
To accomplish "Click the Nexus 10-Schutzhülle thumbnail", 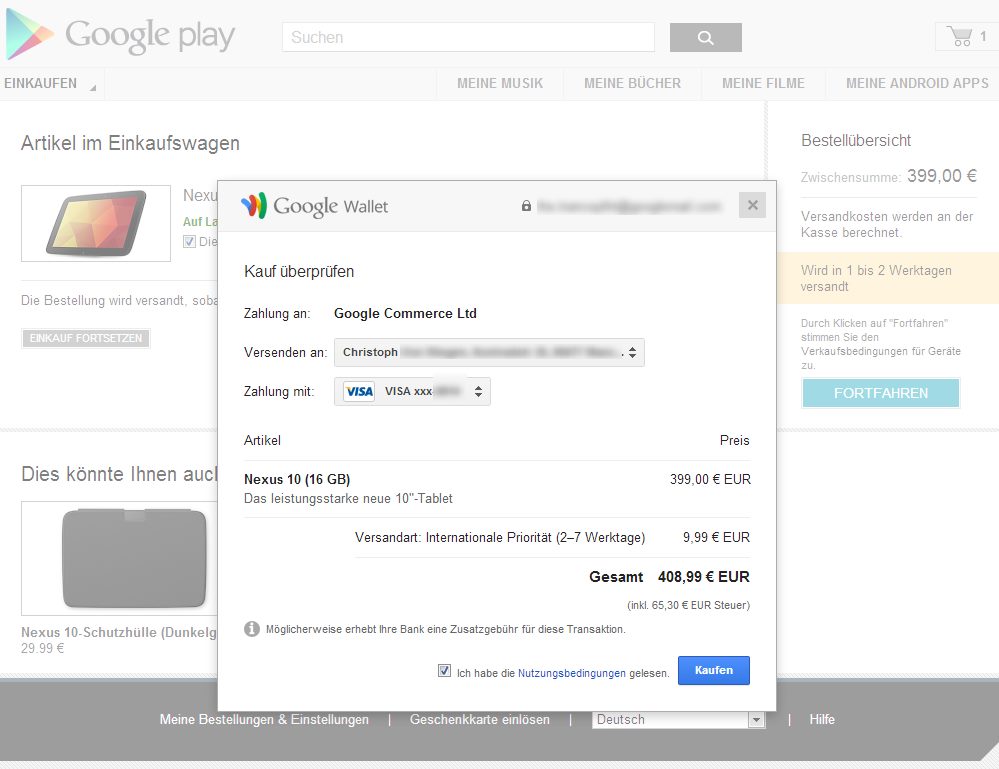I will [119, 558].
